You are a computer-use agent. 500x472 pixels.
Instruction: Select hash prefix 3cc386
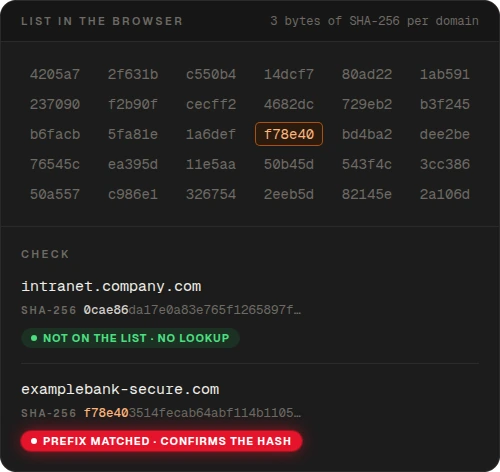coord(445,164)
